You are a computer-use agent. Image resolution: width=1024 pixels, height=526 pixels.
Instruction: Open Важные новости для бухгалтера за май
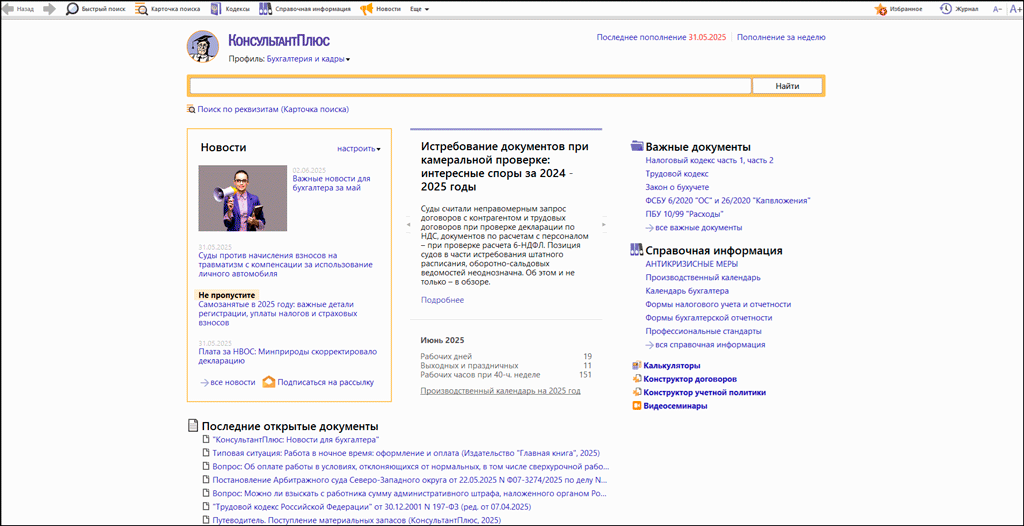click(x=332, y=183)
